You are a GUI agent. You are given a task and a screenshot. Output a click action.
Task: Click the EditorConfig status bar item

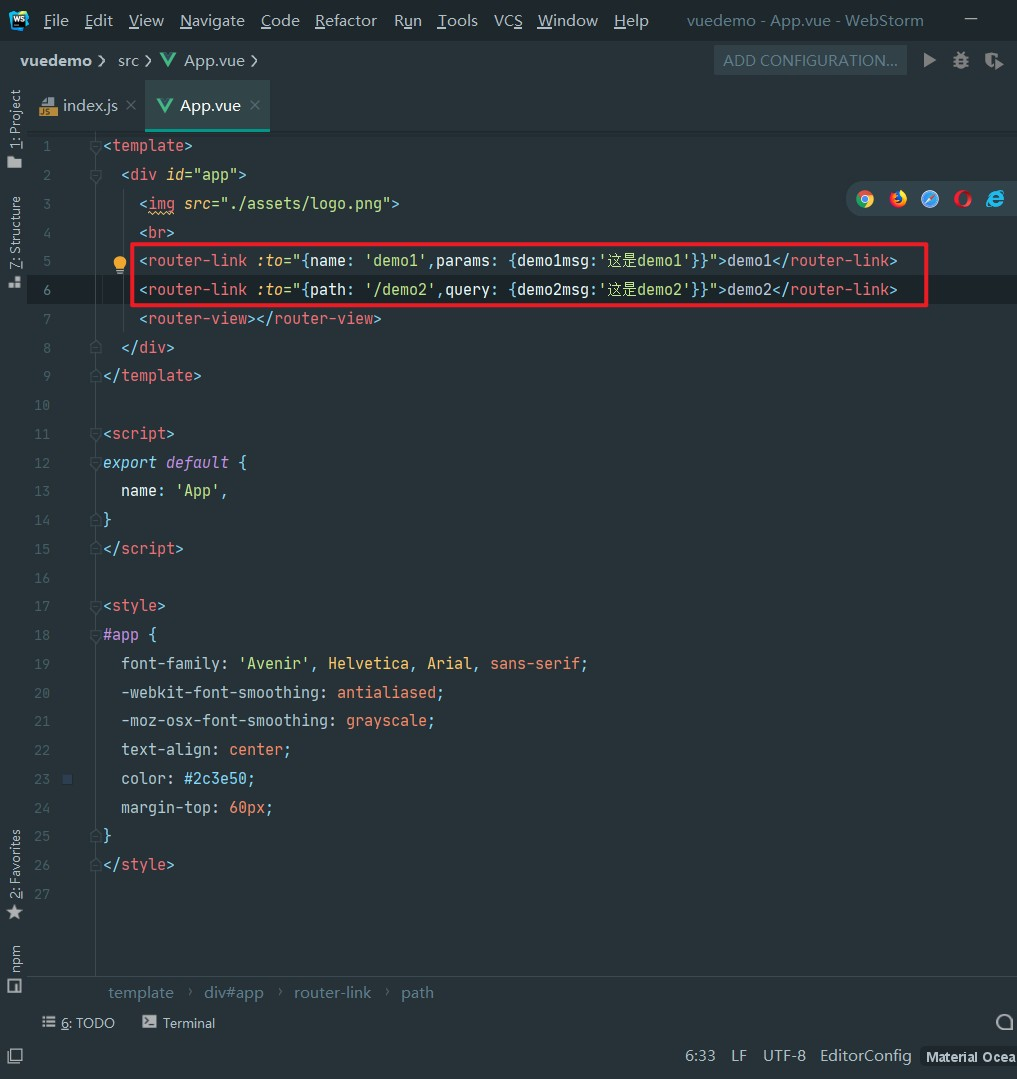865,1056
